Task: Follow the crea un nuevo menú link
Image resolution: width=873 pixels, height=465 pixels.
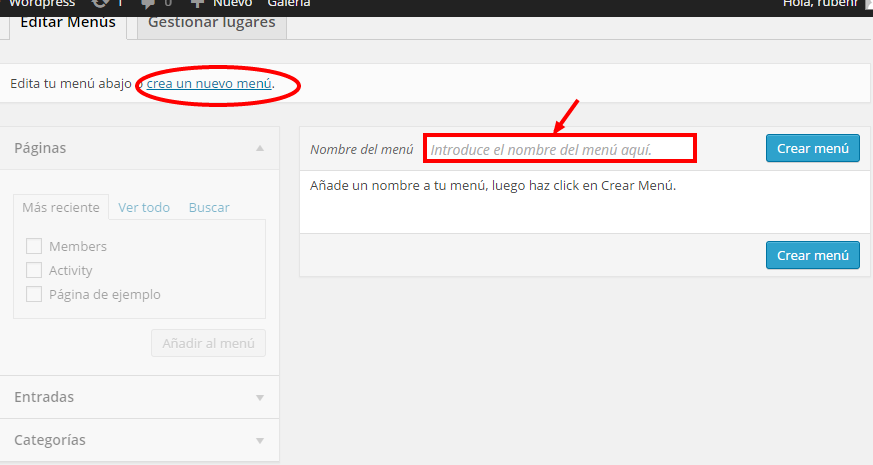Action: coord(209,84)
